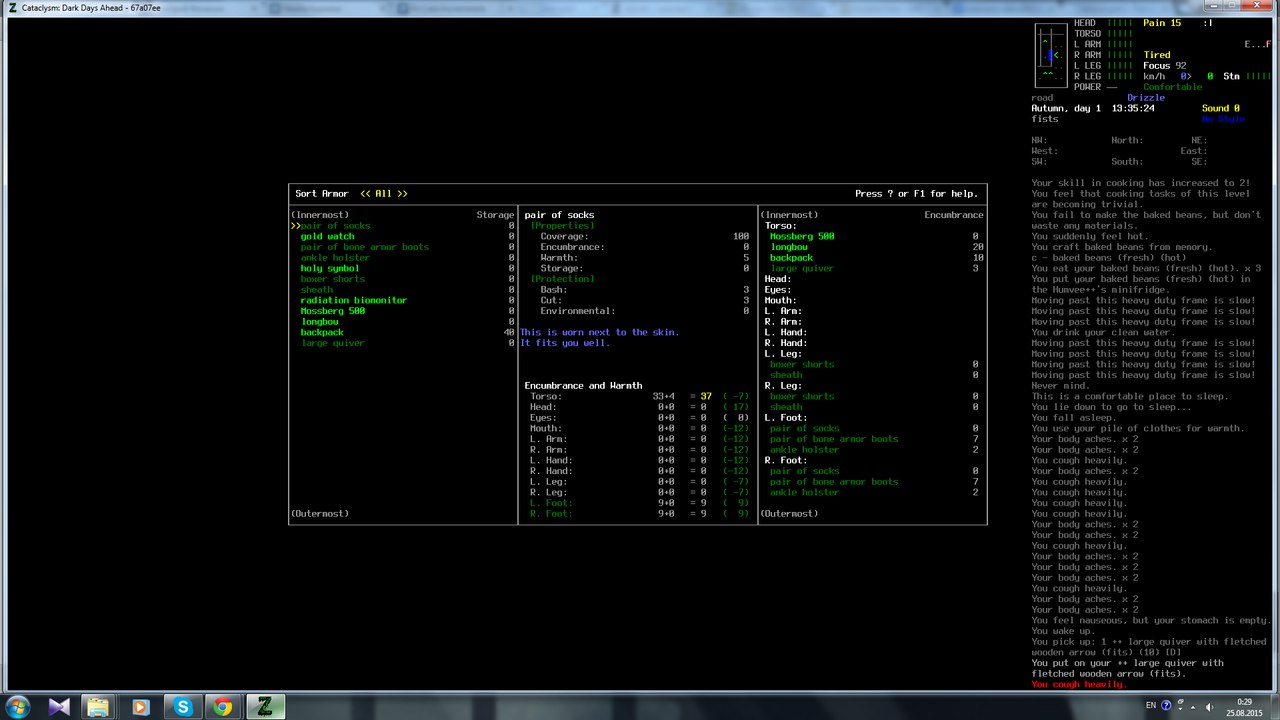Select the backpack row with Storage 40
The width and height of the screenshot is (1280, 720).
403,333
